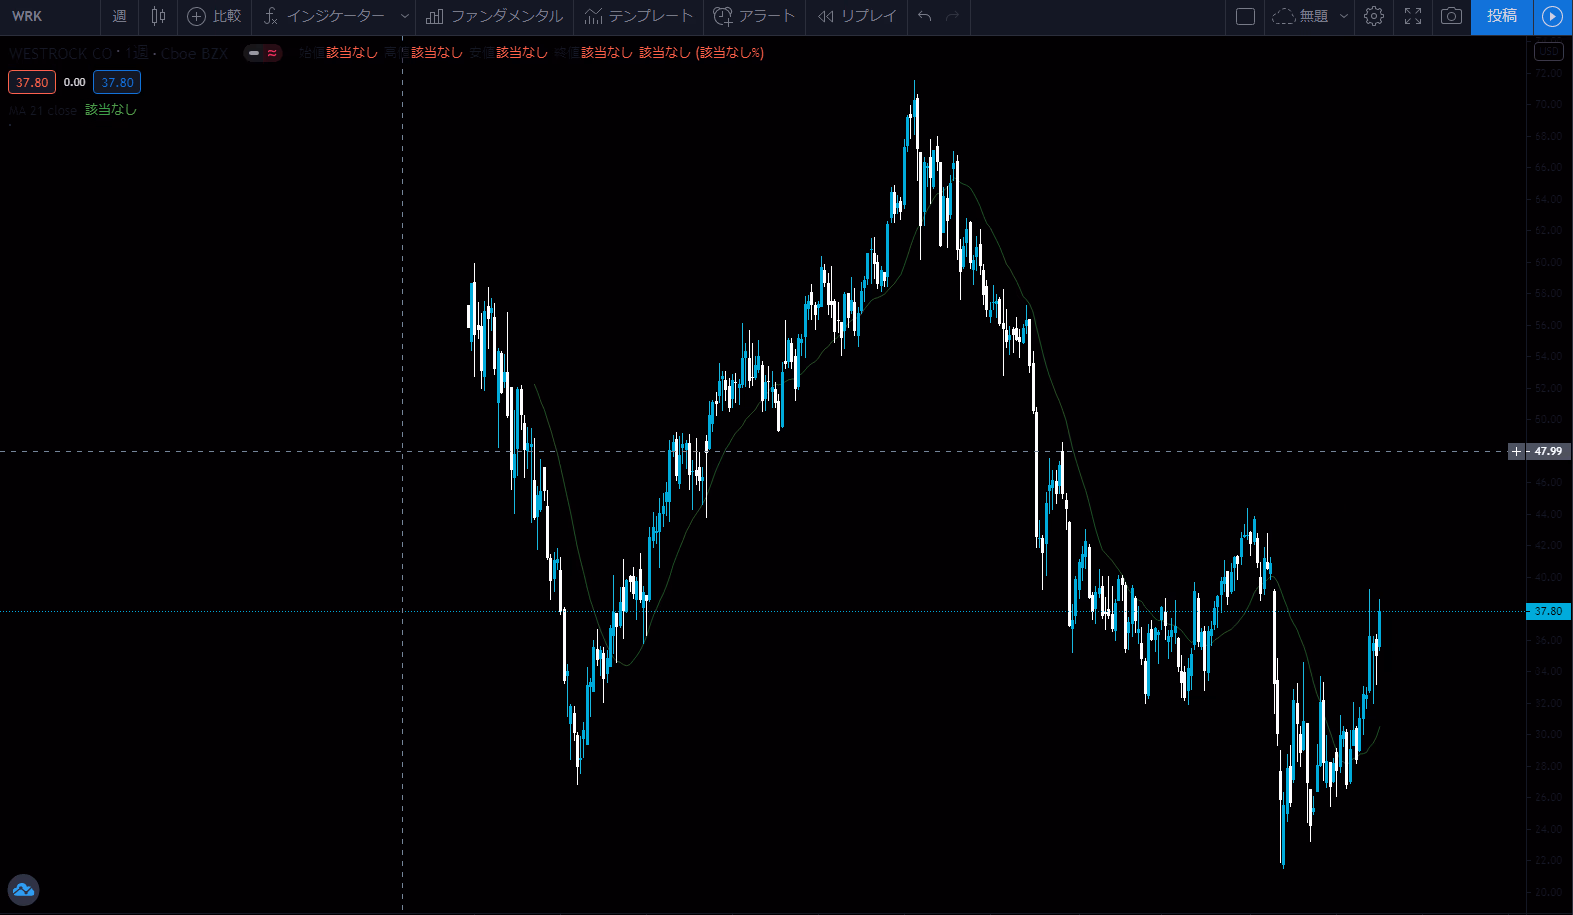Open the candlestick chart type selector
Image resolution: width=1573 pixels, height=915 pixels.
(x=158, y=16)
